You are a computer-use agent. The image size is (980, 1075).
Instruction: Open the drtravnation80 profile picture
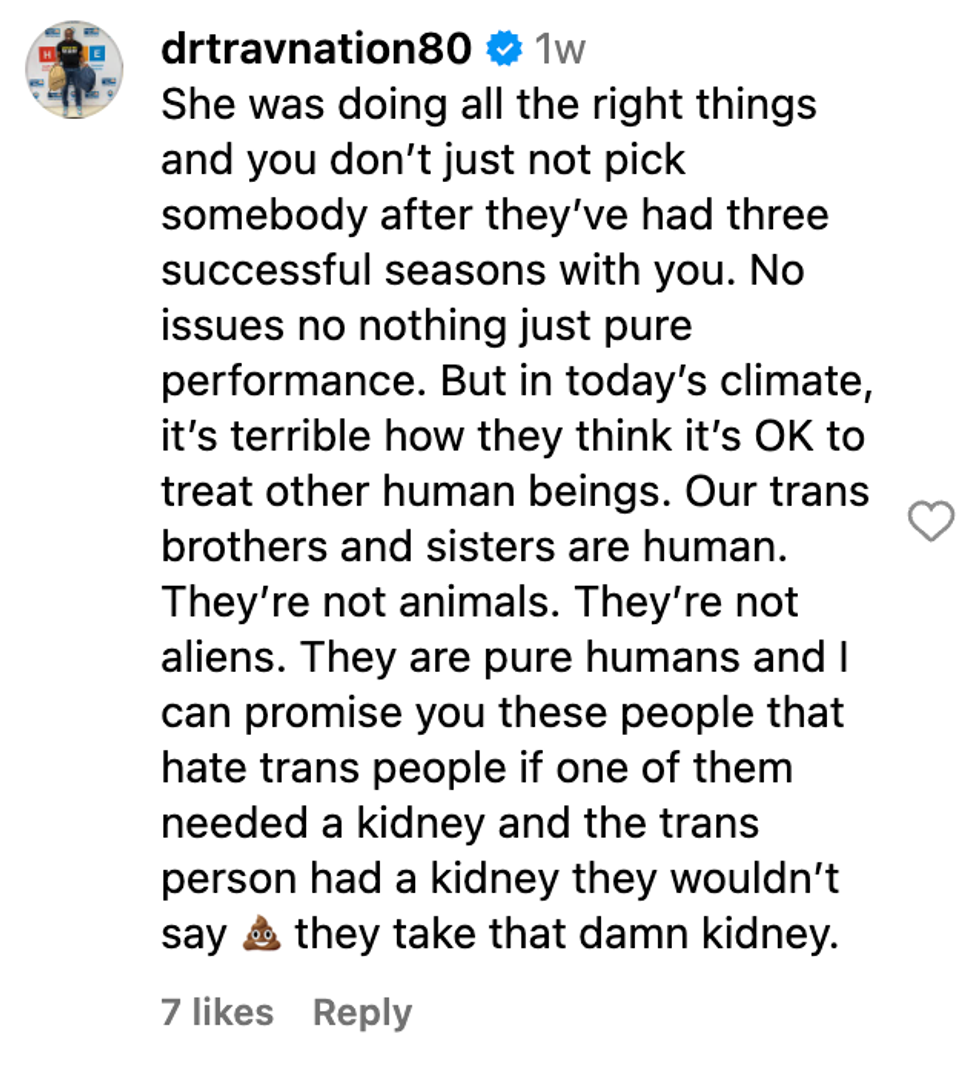74,69
